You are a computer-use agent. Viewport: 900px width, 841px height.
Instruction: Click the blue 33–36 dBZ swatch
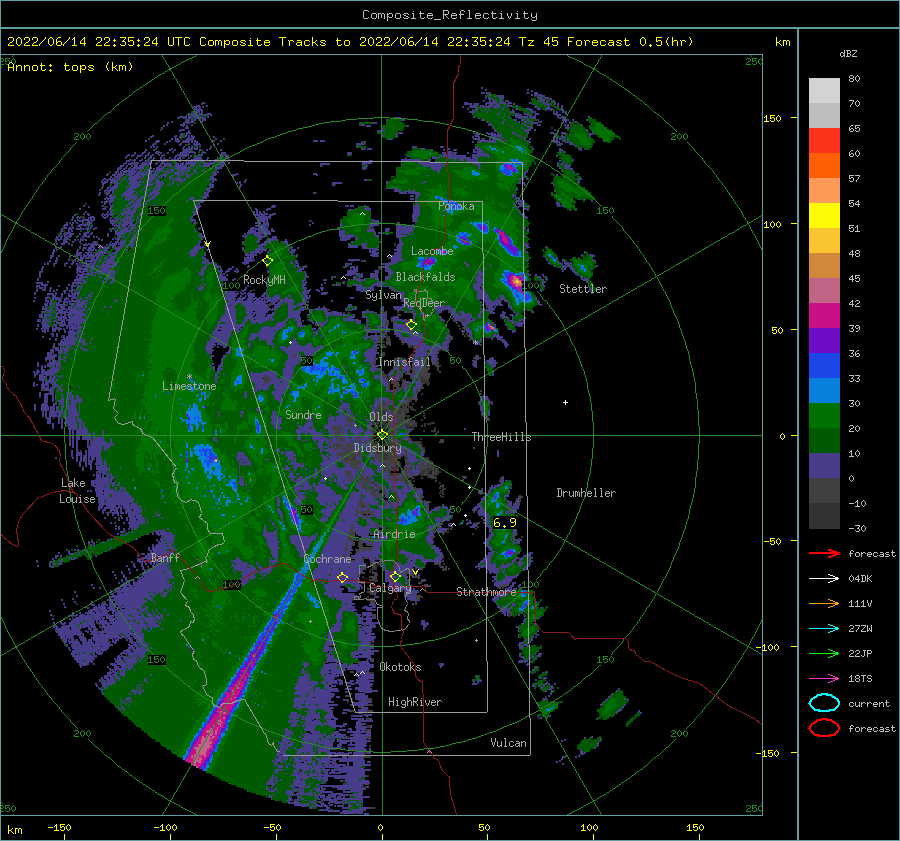click(824, 366)
